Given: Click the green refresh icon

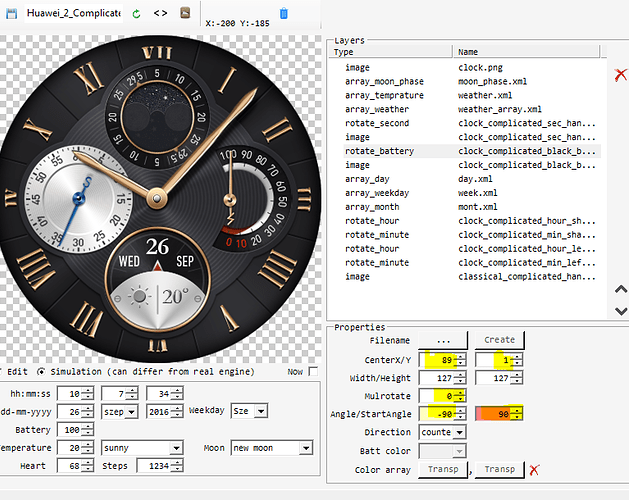Looking at the screenshot, I should (x=136, y=14).
